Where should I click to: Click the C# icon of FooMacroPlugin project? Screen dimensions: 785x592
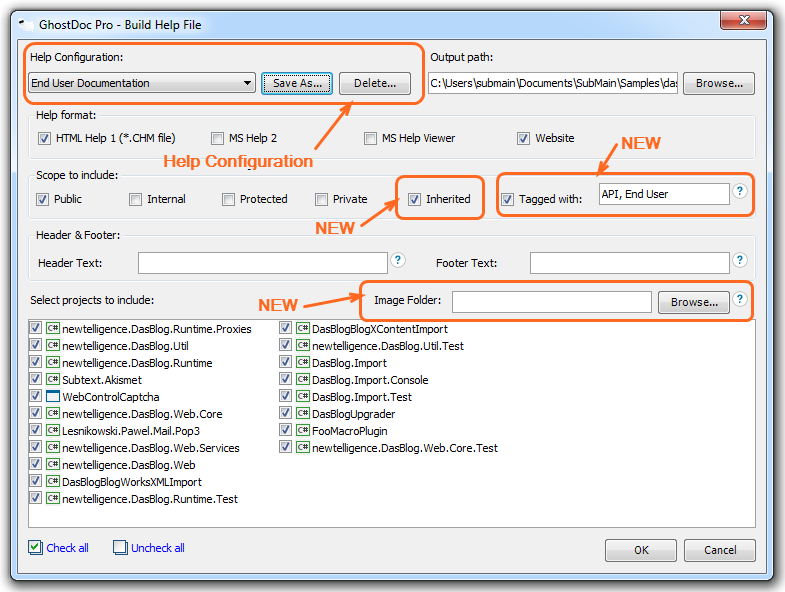(303, 431)
